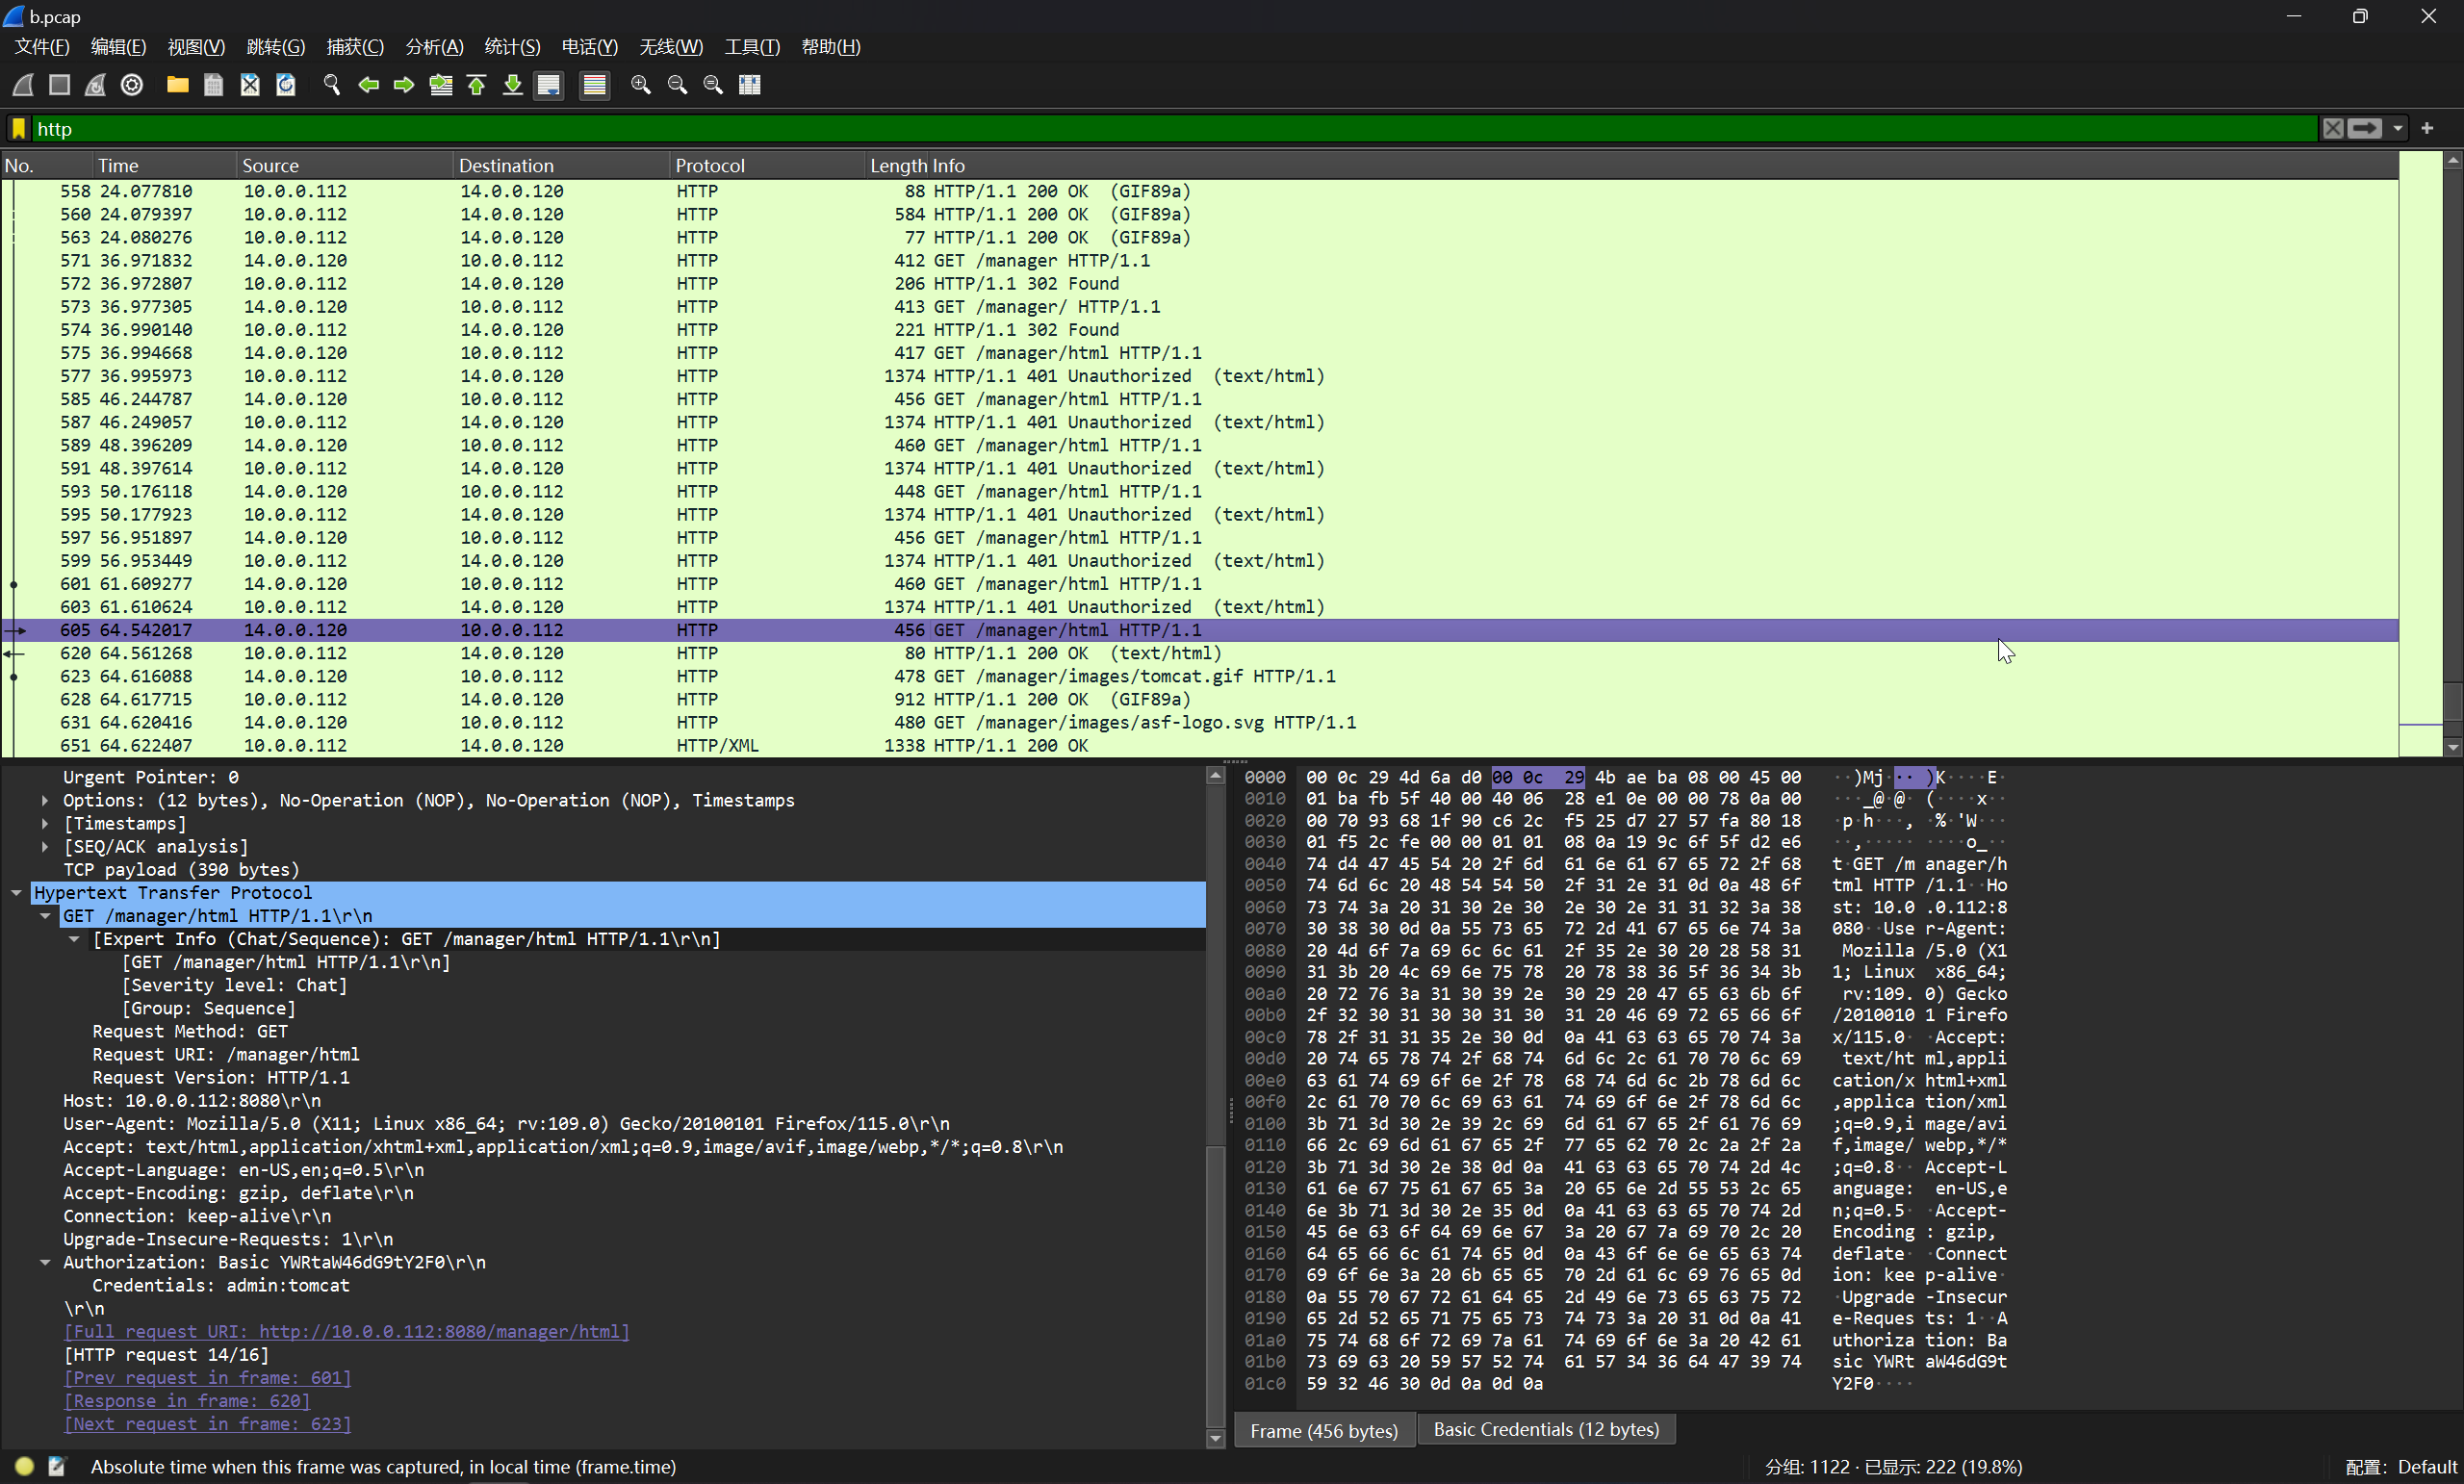
Task: Open the 工具(T) menu
Action: (752, 47)
